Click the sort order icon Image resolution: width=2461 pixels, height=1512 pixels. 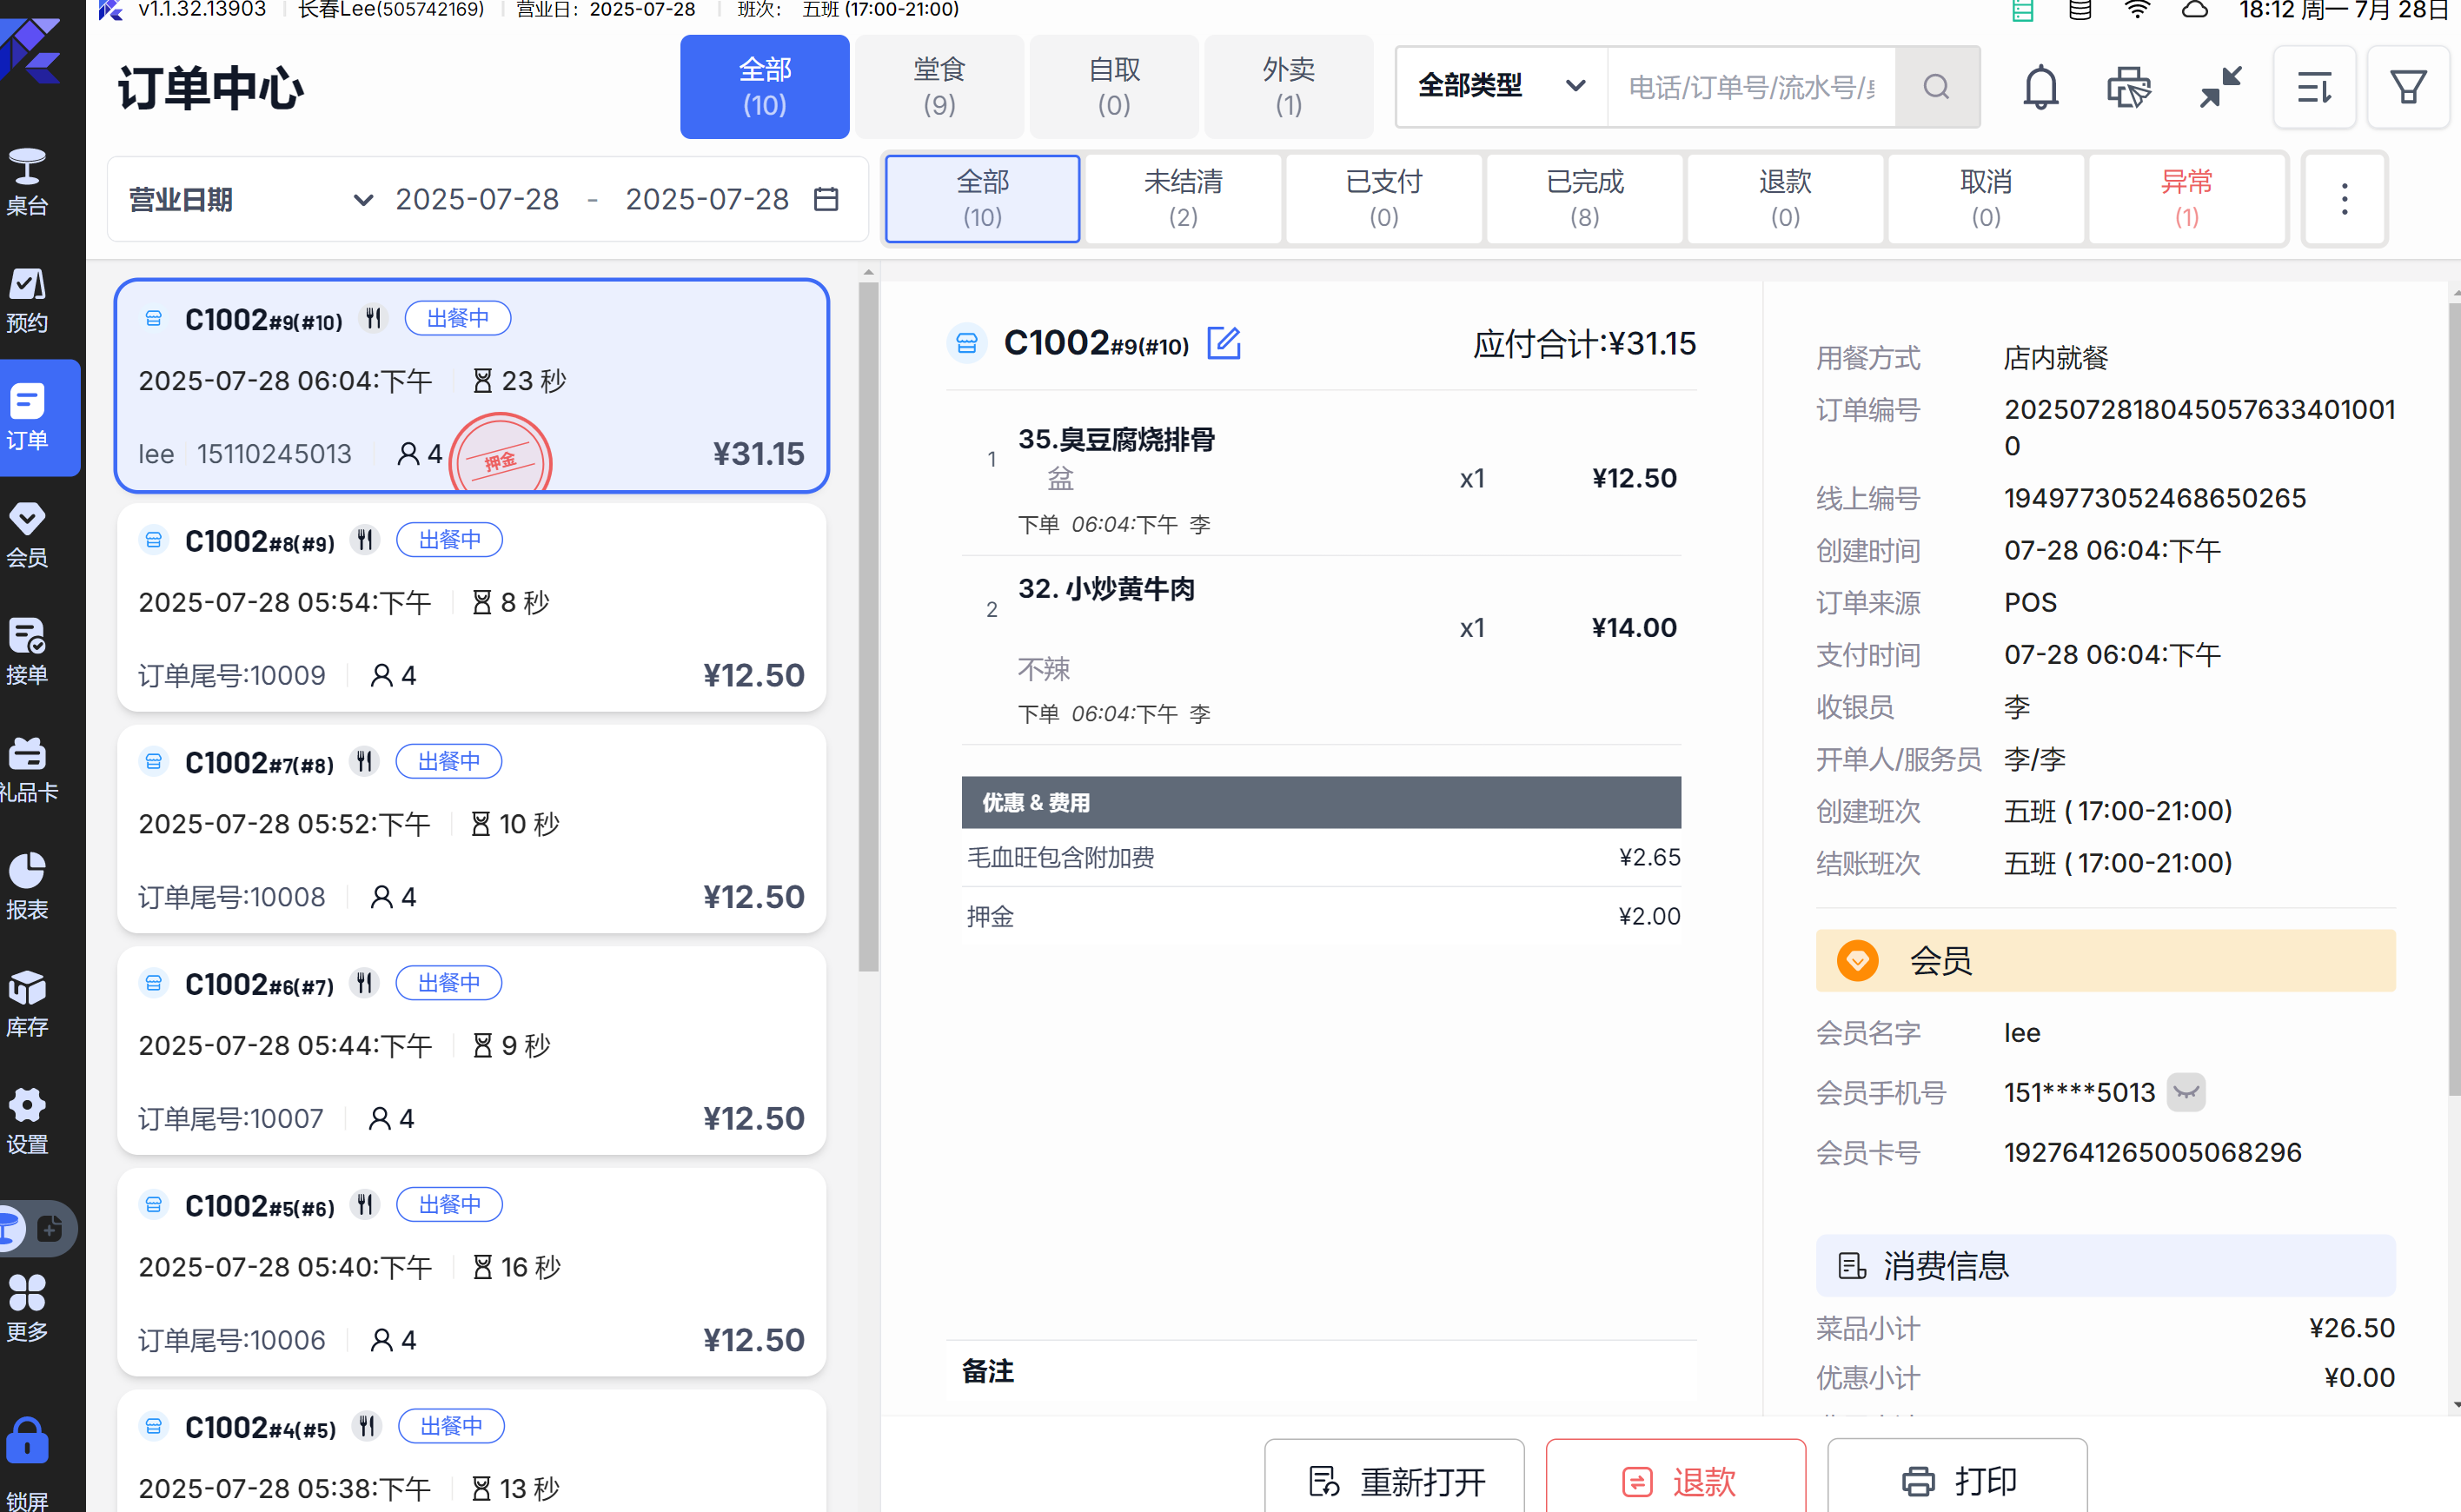tap(2314, 88)
